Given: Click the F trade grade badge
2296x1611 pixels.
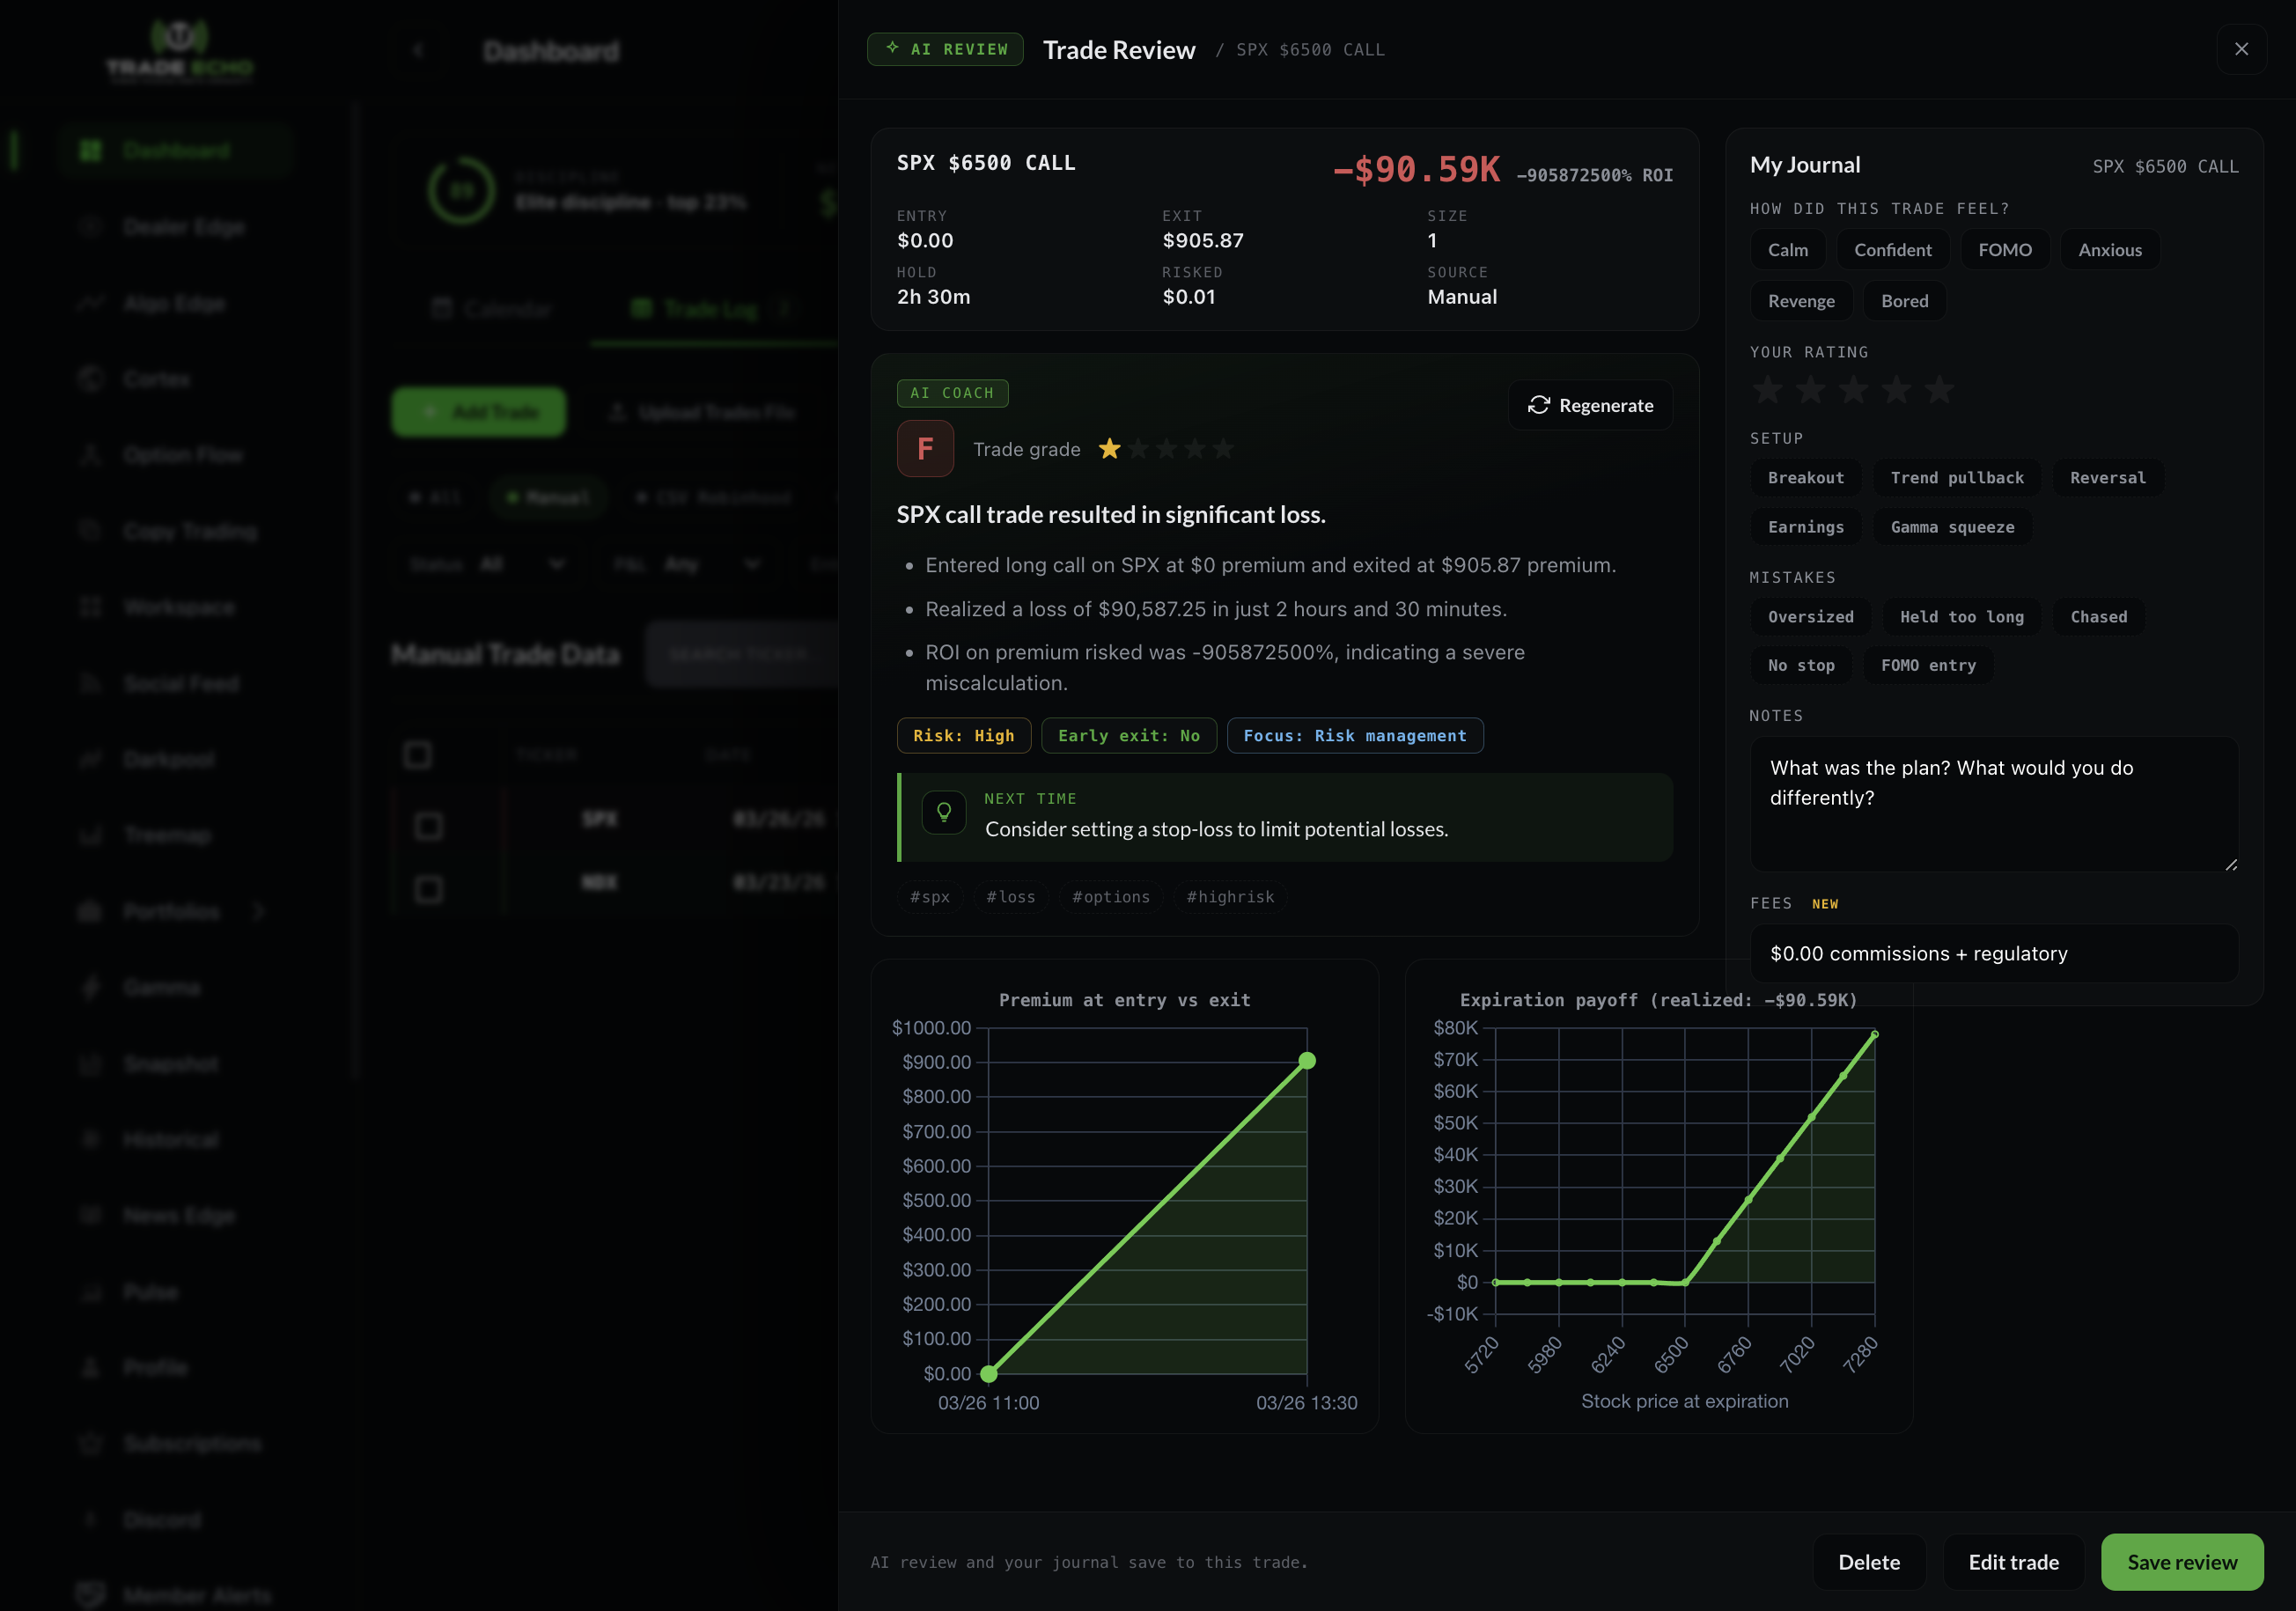Looking at the screenshot, I should click(925, 449).
